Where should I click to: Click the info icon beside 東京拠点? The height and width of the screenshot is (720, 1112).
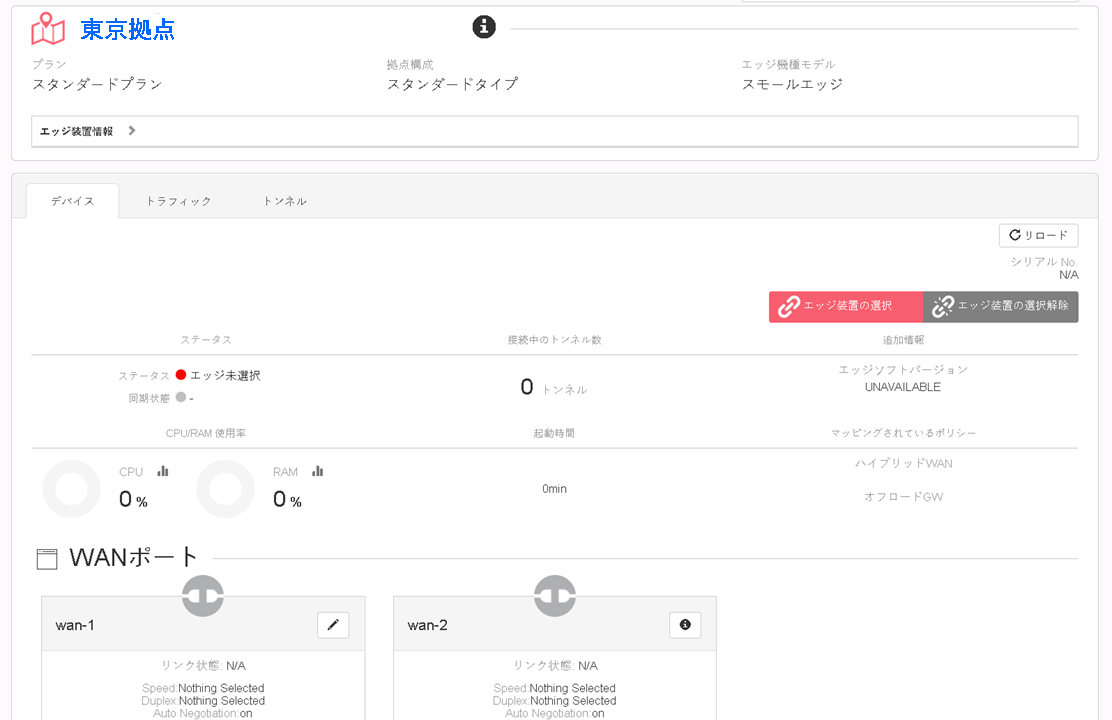(484, 27)
